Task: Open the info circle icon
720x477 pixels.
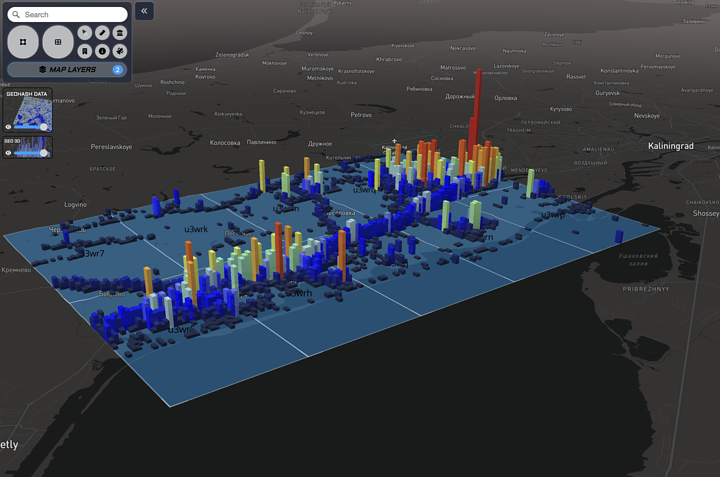Action: (x=102, y=50)
